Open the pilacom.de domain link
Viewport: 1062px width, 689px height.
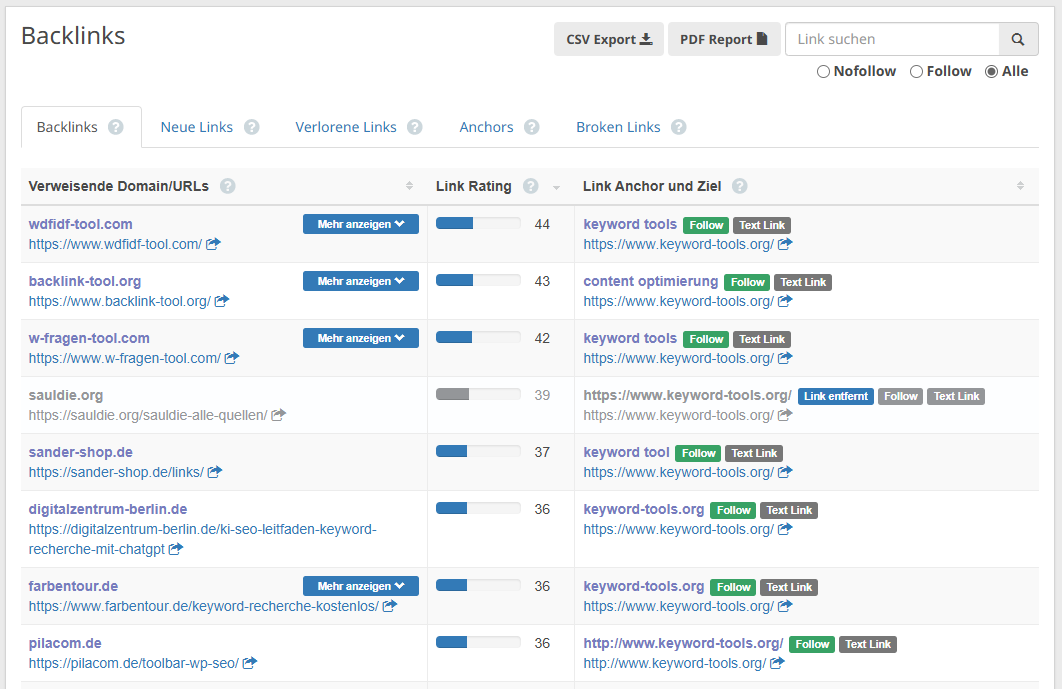65,643
